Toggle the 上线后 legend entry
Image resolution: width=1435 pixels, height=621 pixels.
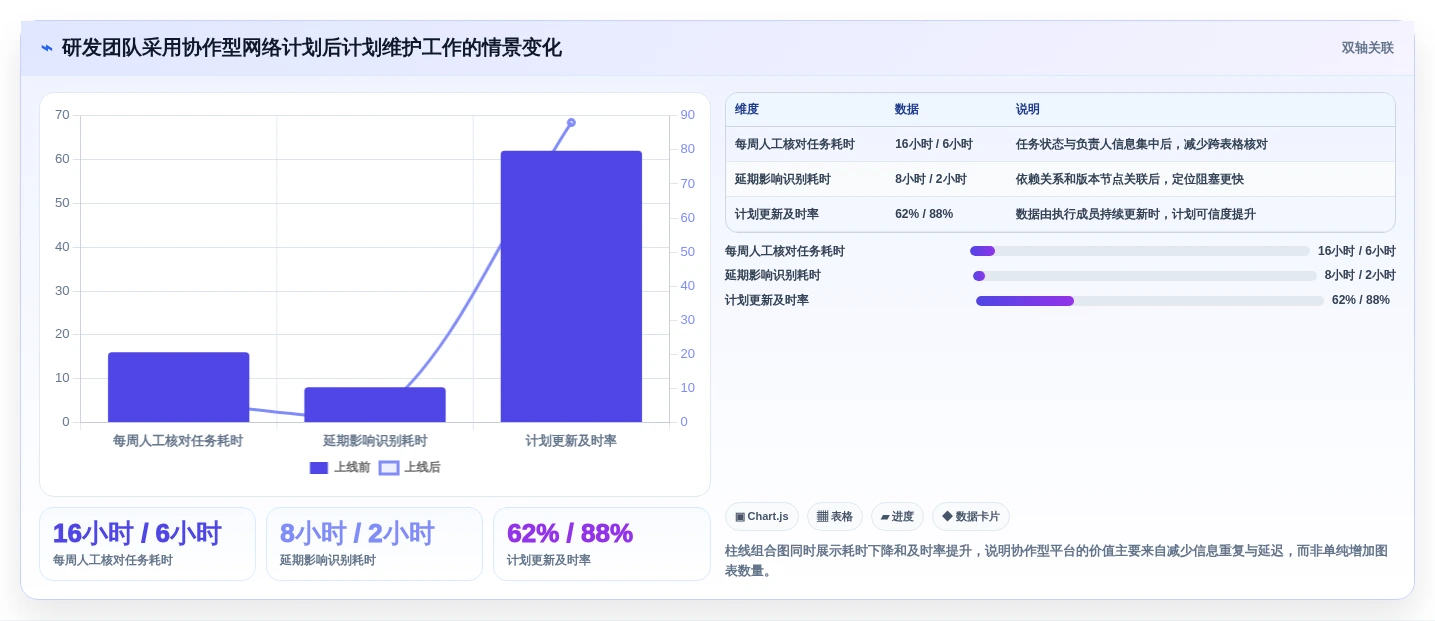point(410,467)
